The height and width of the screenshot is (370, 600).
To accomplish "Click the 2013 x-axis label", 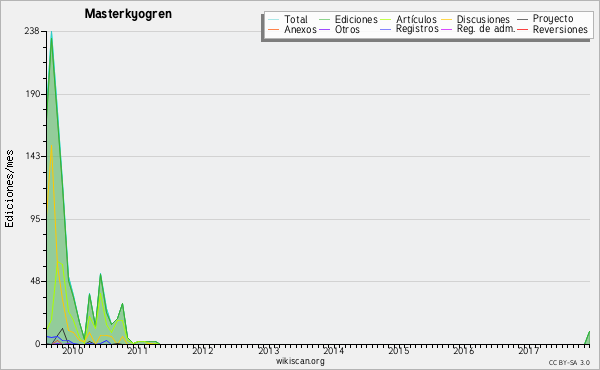I will pos(269,350).
